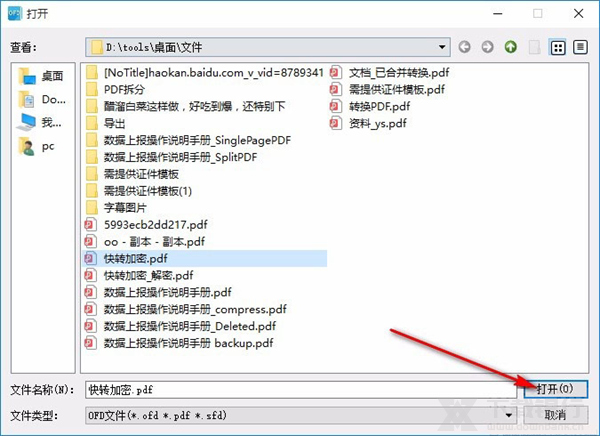Screen dimensions: 600x436
Task: Open 桌面 shortcut in sidebar
Action: pos(41,76)
